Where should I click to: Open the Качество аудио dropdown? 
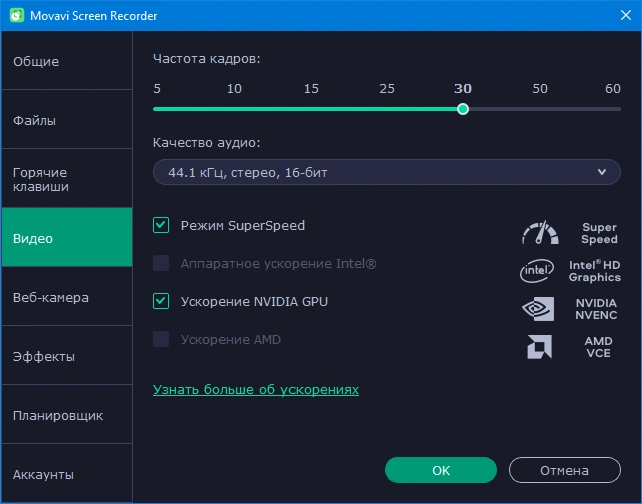387,172
